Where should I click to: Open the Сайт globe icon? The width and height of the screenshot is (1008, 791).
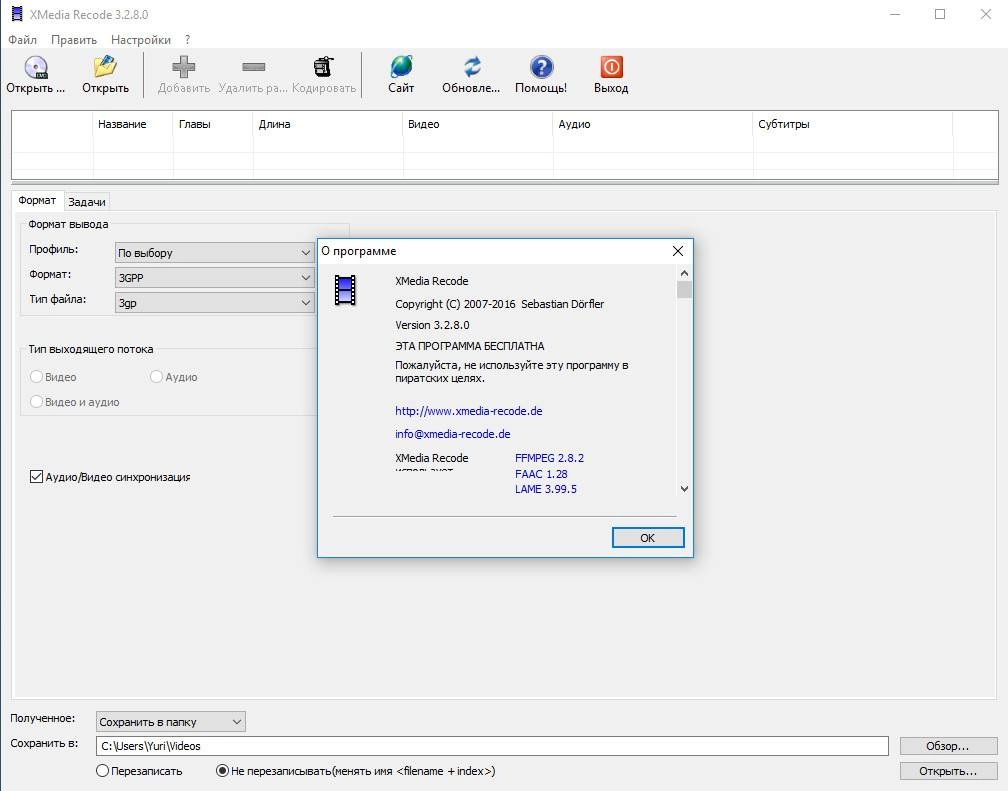click(401, 67)
